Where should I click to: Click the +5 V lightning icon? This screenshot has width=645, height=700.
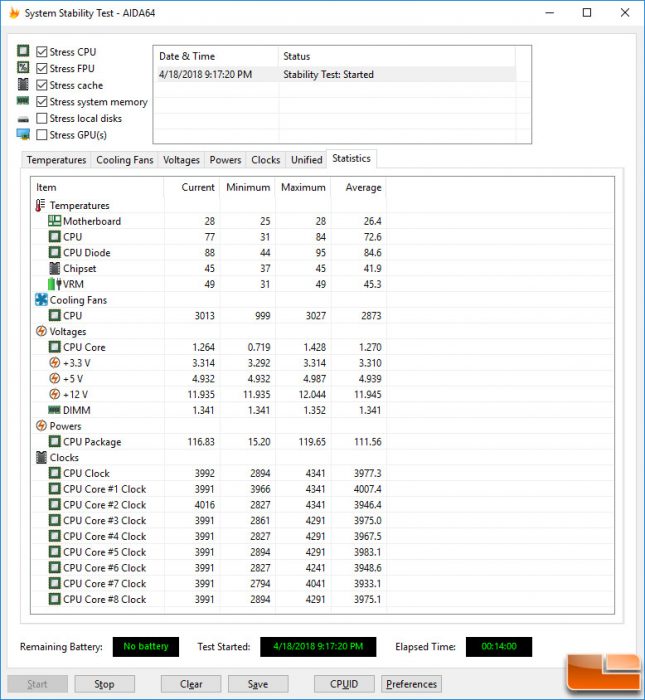(x=54, y=379)
